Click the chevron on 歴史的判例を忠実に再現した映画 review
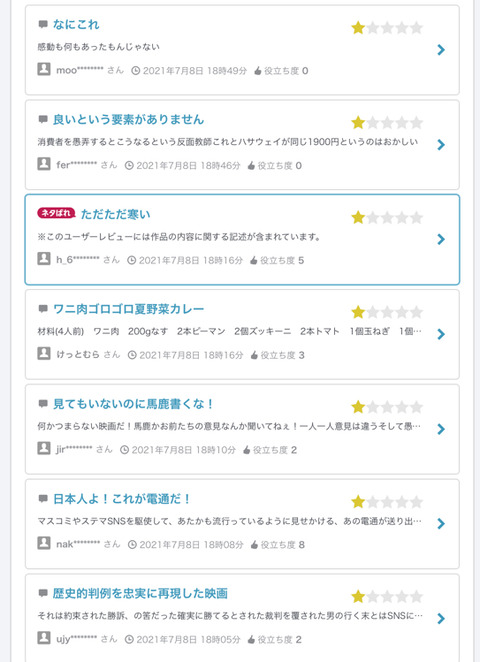The width and height of the screenshot is (480, 662). tap(441, 619)
